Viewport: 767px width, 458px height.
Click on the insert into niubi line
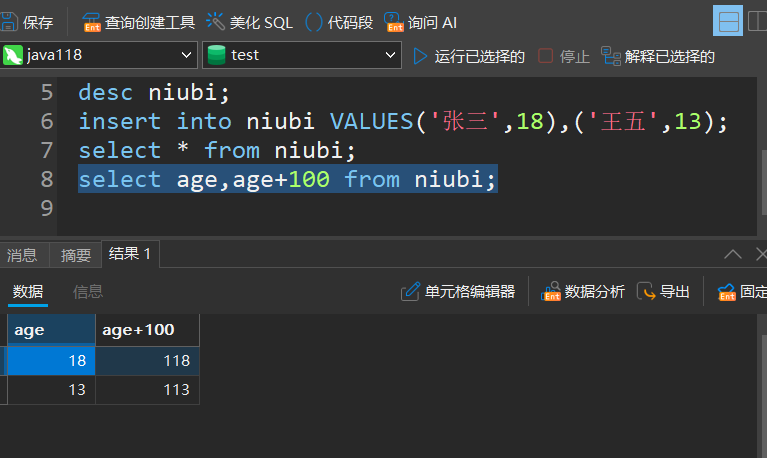click(403, 121)
